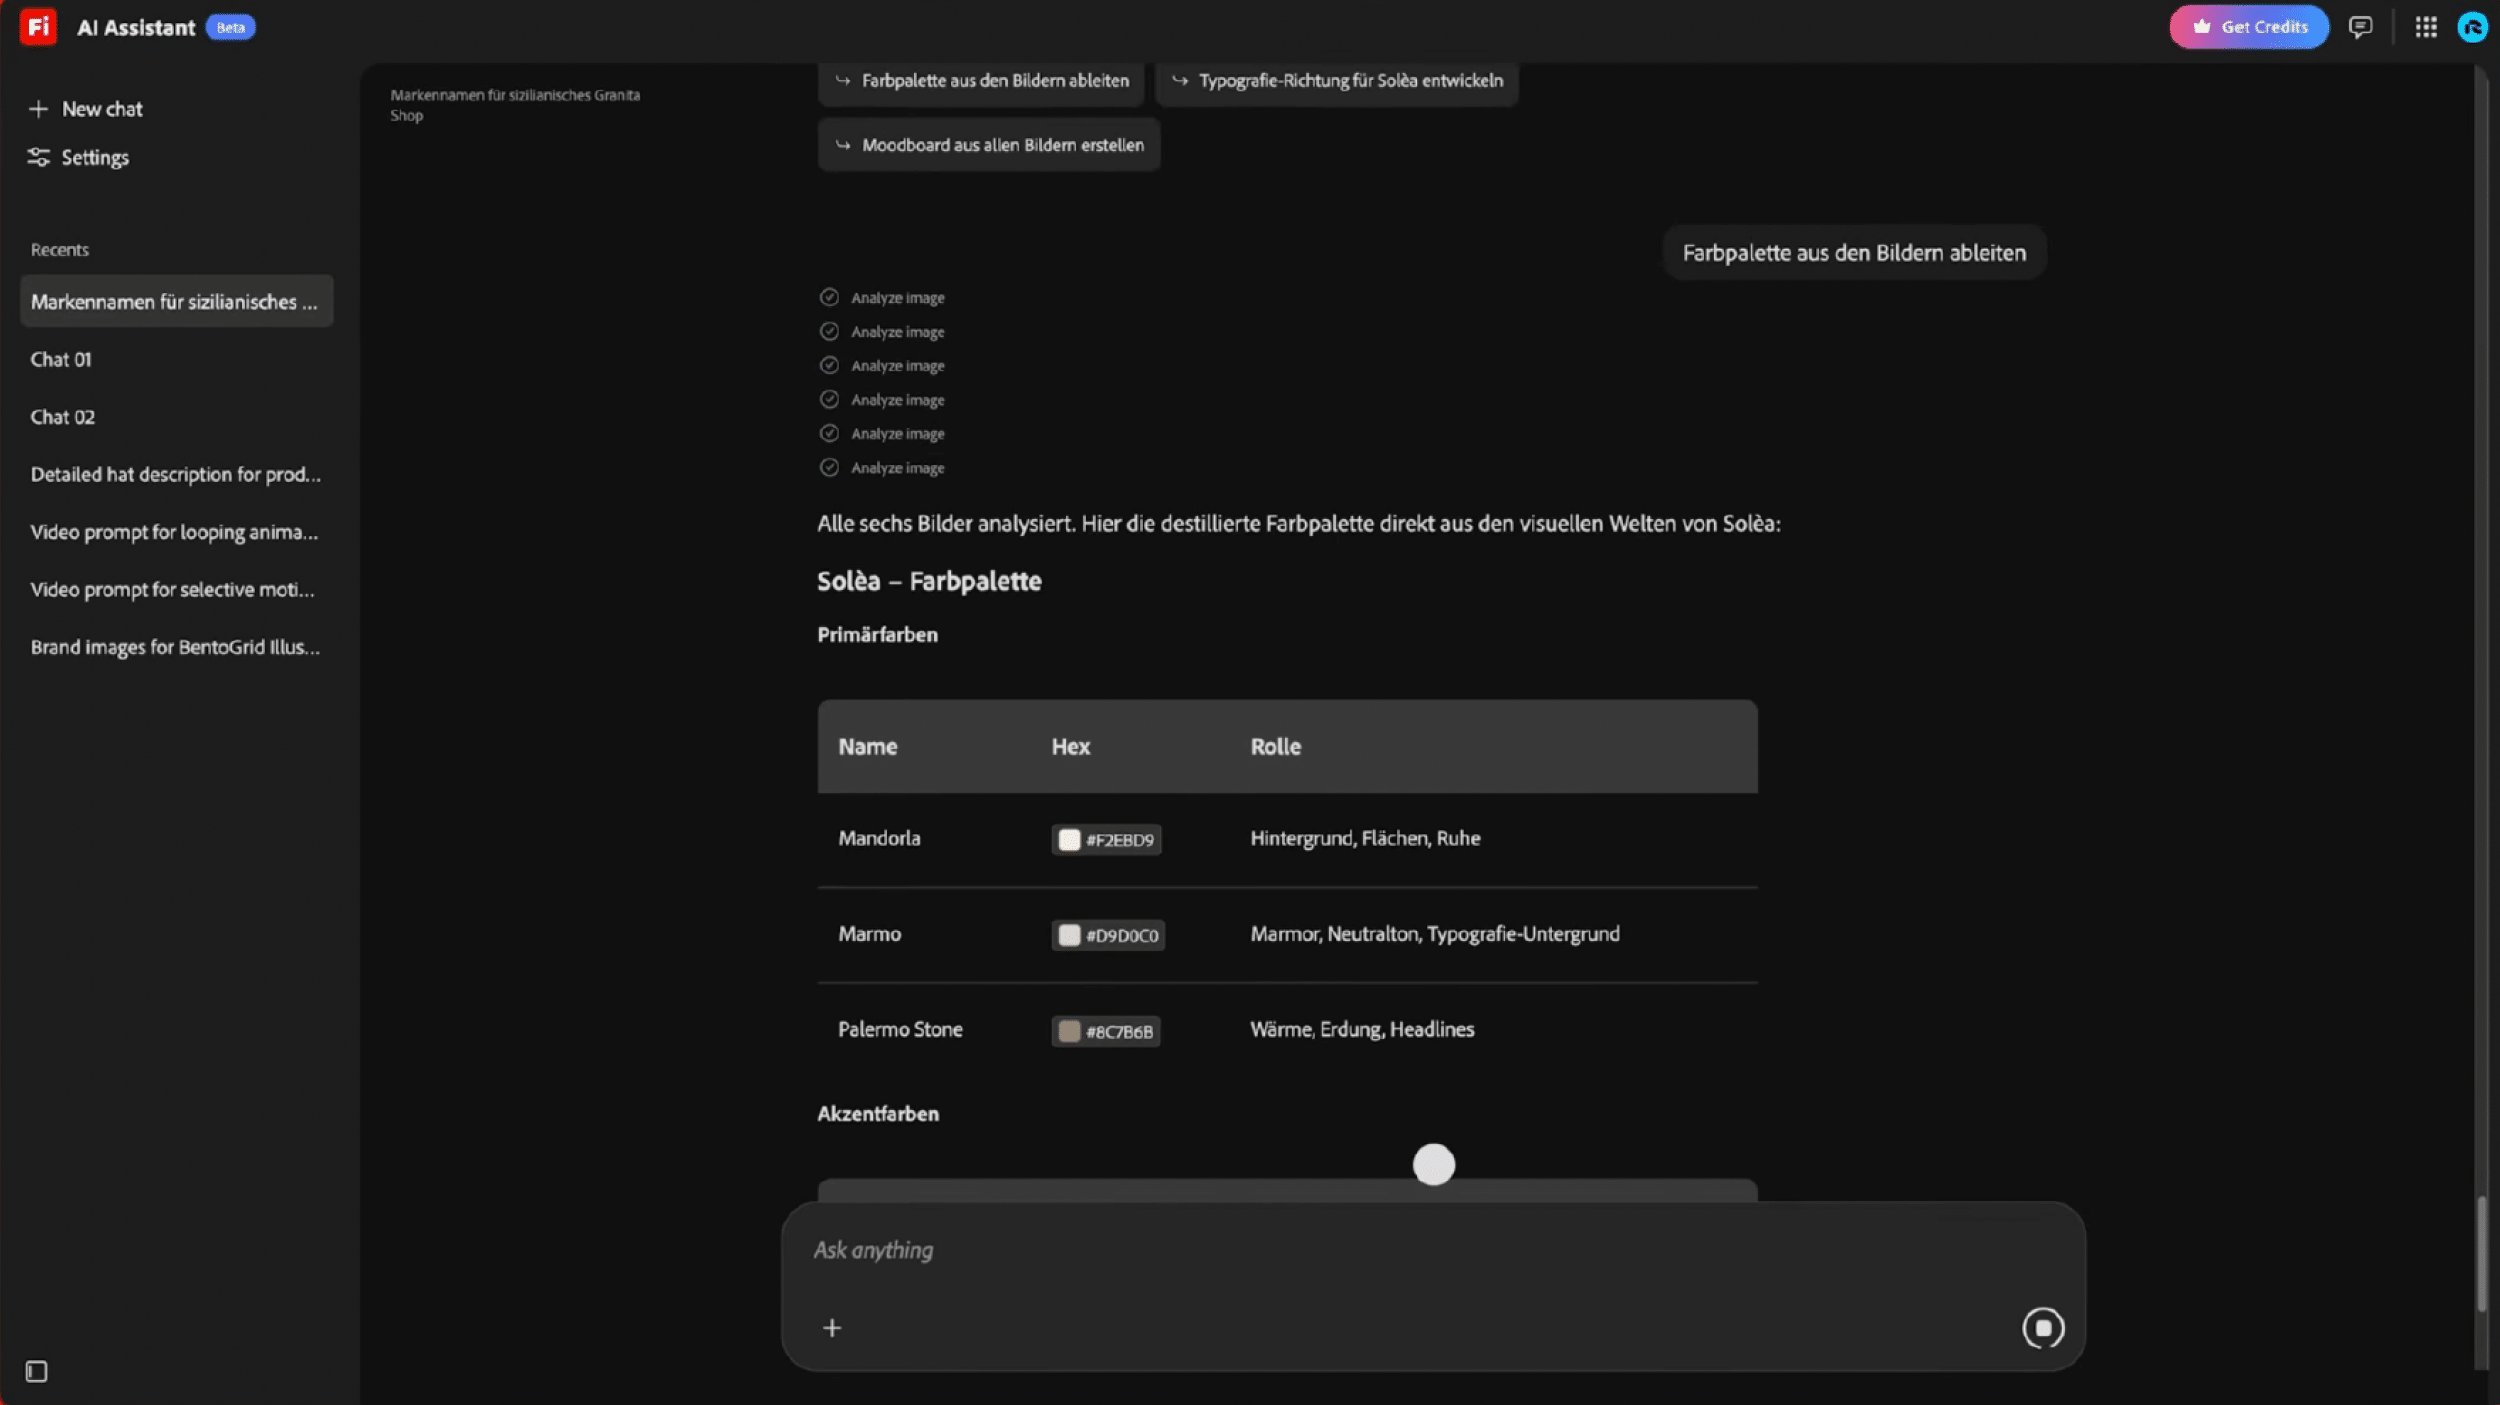The width and height of the screenshot is (2500, 1405).
Task: Open recent chat Markennamen für sizilianisches
Action: pyautogui.click(x=176, y=301)
